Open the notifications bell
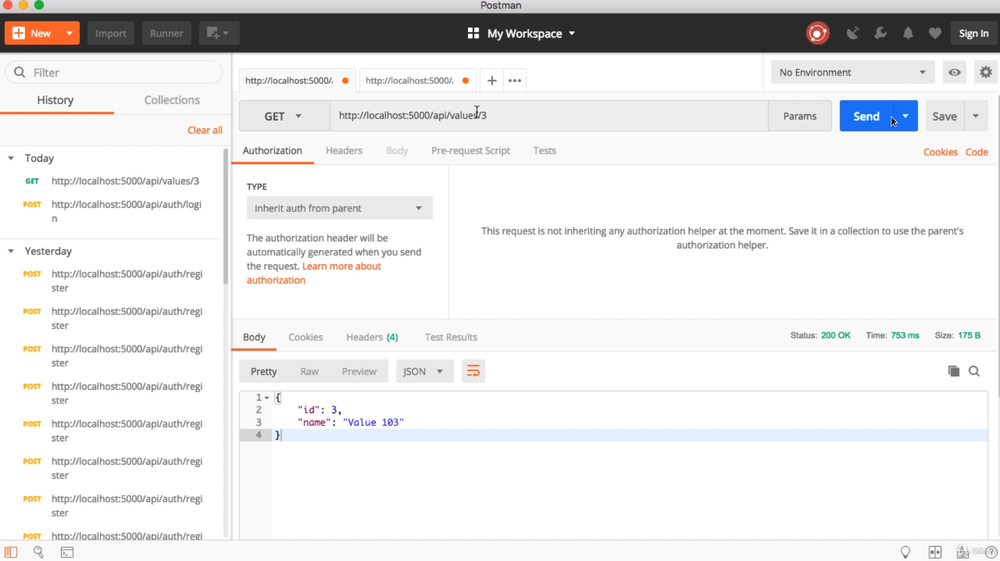1000x561 pixels. (x=908, y=33)
